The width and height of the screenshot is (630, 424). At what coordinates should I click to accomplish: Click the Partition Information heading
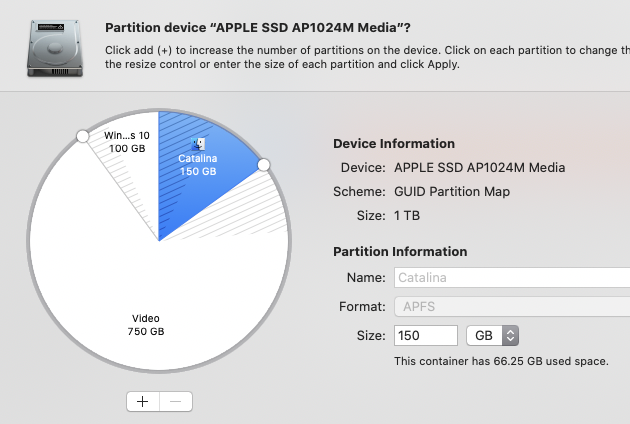tap(399, 252)
